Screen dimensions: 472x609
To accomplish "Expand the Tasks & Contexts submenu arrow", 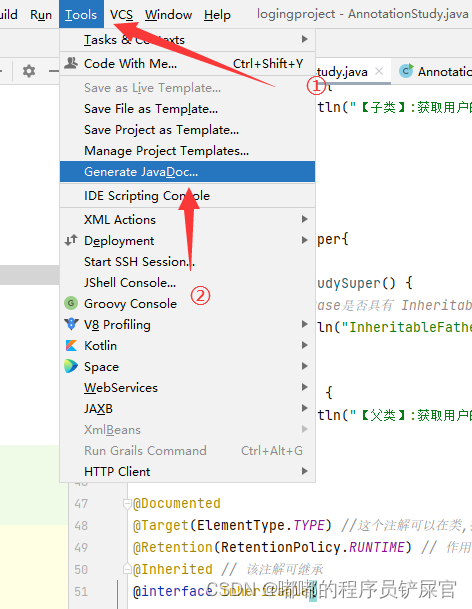I will [305, 39].
